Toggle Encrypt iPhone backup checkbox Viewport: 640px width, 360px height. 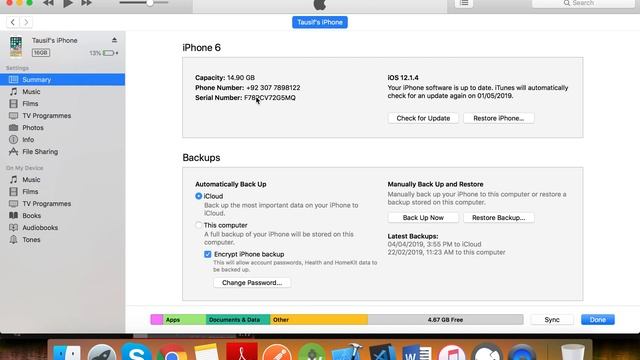(x=208, y=254)
